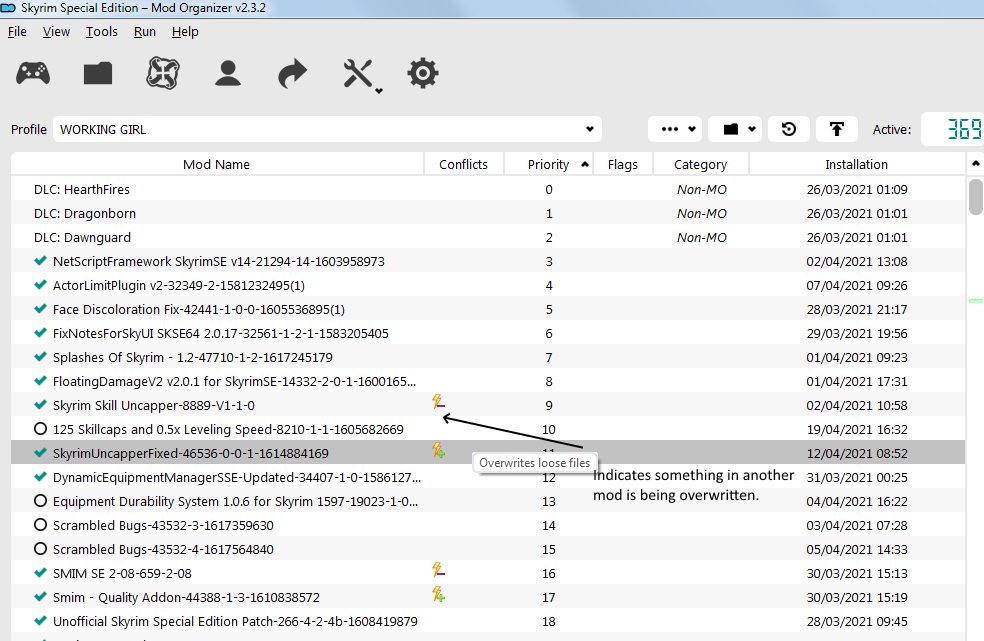Viewport: 984px width, 641px height.
Task: Click Non-MO category of DLC: Dragonborn
Action: point(702,213)
